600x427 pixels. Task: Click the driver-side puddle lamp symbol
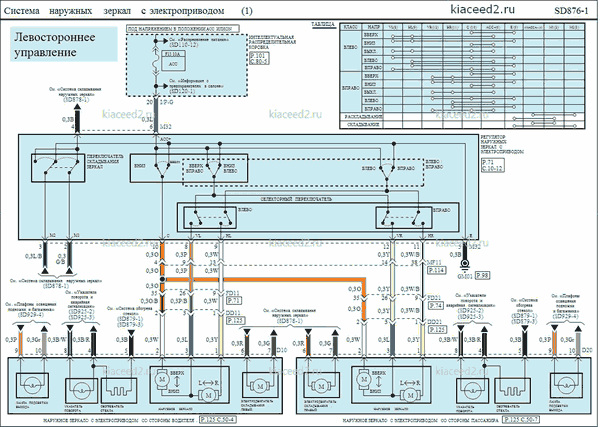[32, 385]
